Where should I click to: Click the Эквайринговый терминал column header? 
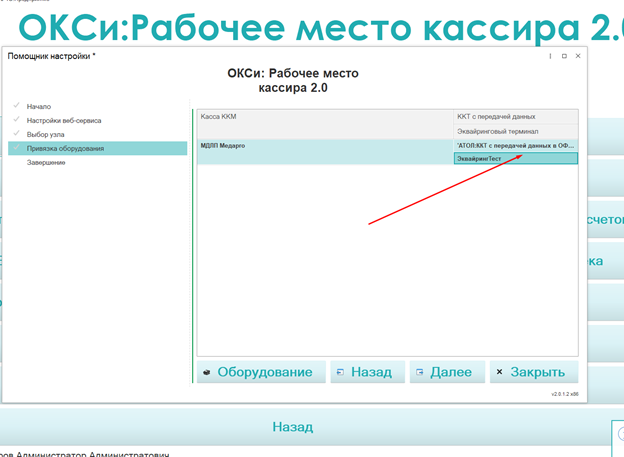(516, 131)
